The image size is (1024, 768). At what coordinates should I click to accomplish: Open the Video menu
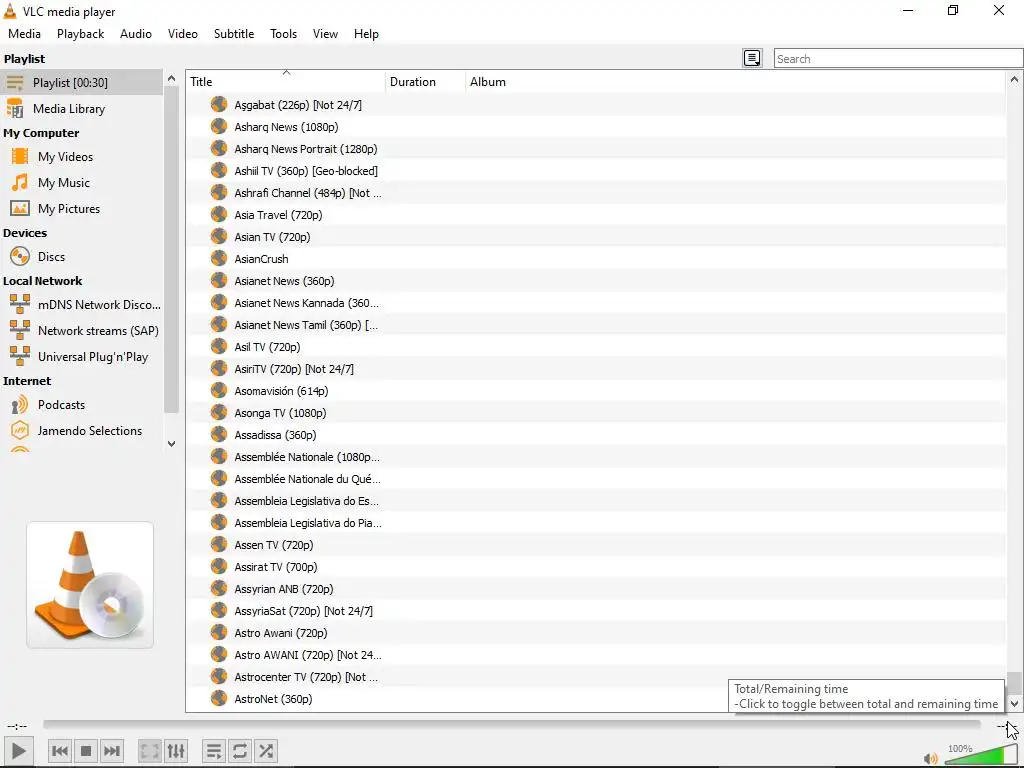tap(183, 34)
